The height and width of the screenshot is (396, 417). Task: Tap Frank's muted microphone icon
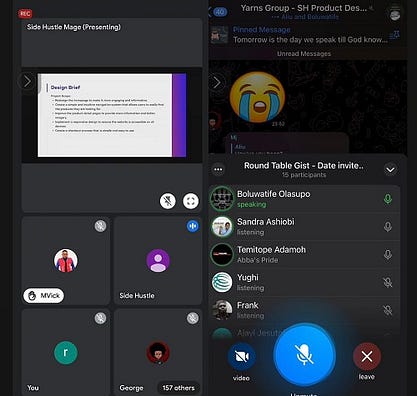[x=388, y=310]
